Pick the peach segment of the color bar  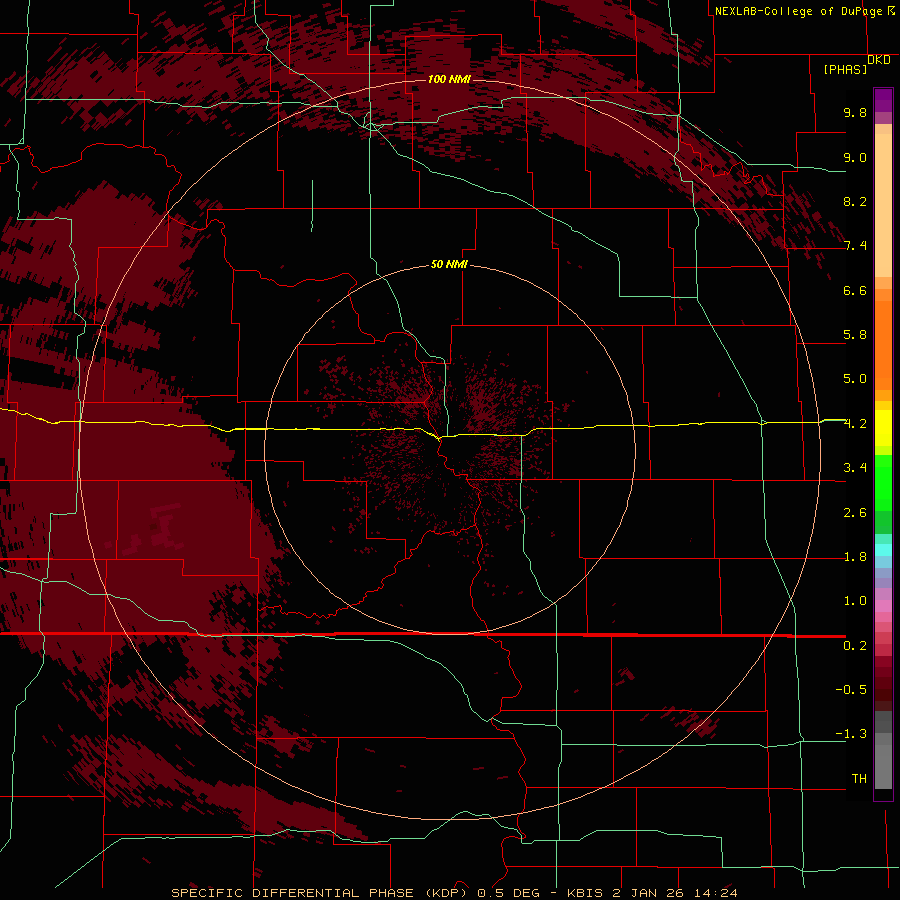(883, 205)
